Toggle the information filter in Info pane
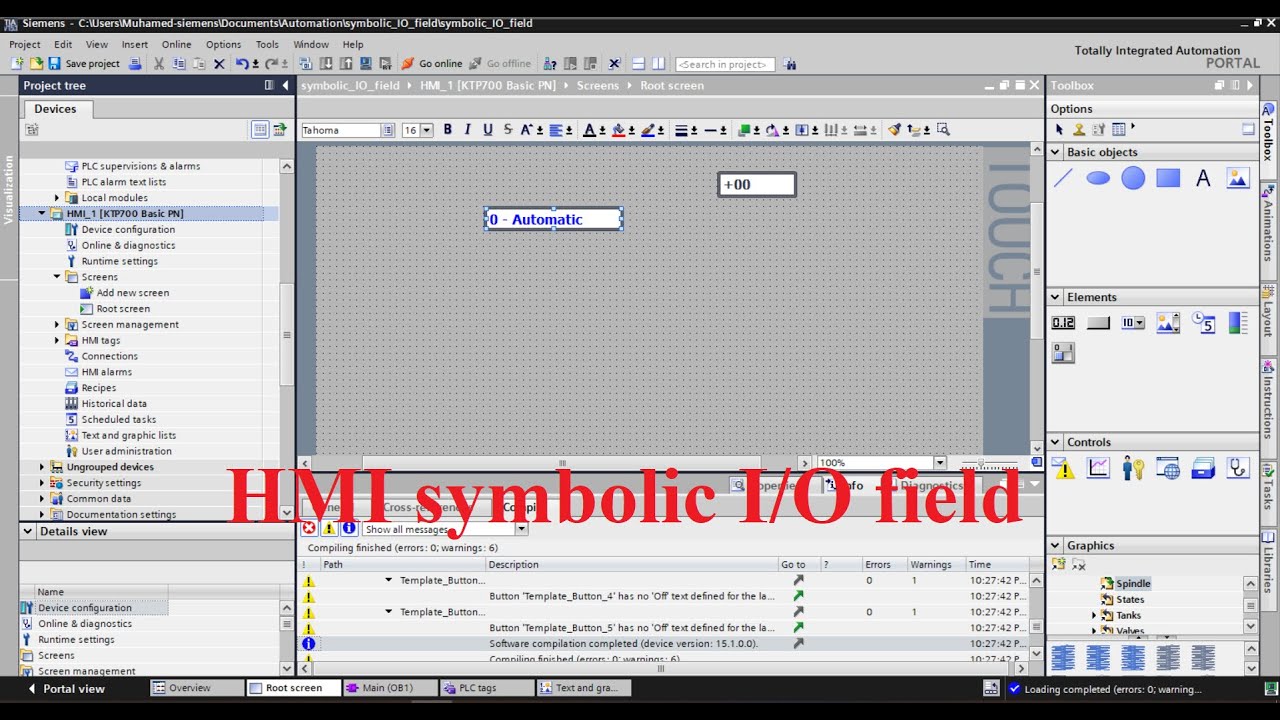This screenshot has height=720, width=1280. (349, 528)
